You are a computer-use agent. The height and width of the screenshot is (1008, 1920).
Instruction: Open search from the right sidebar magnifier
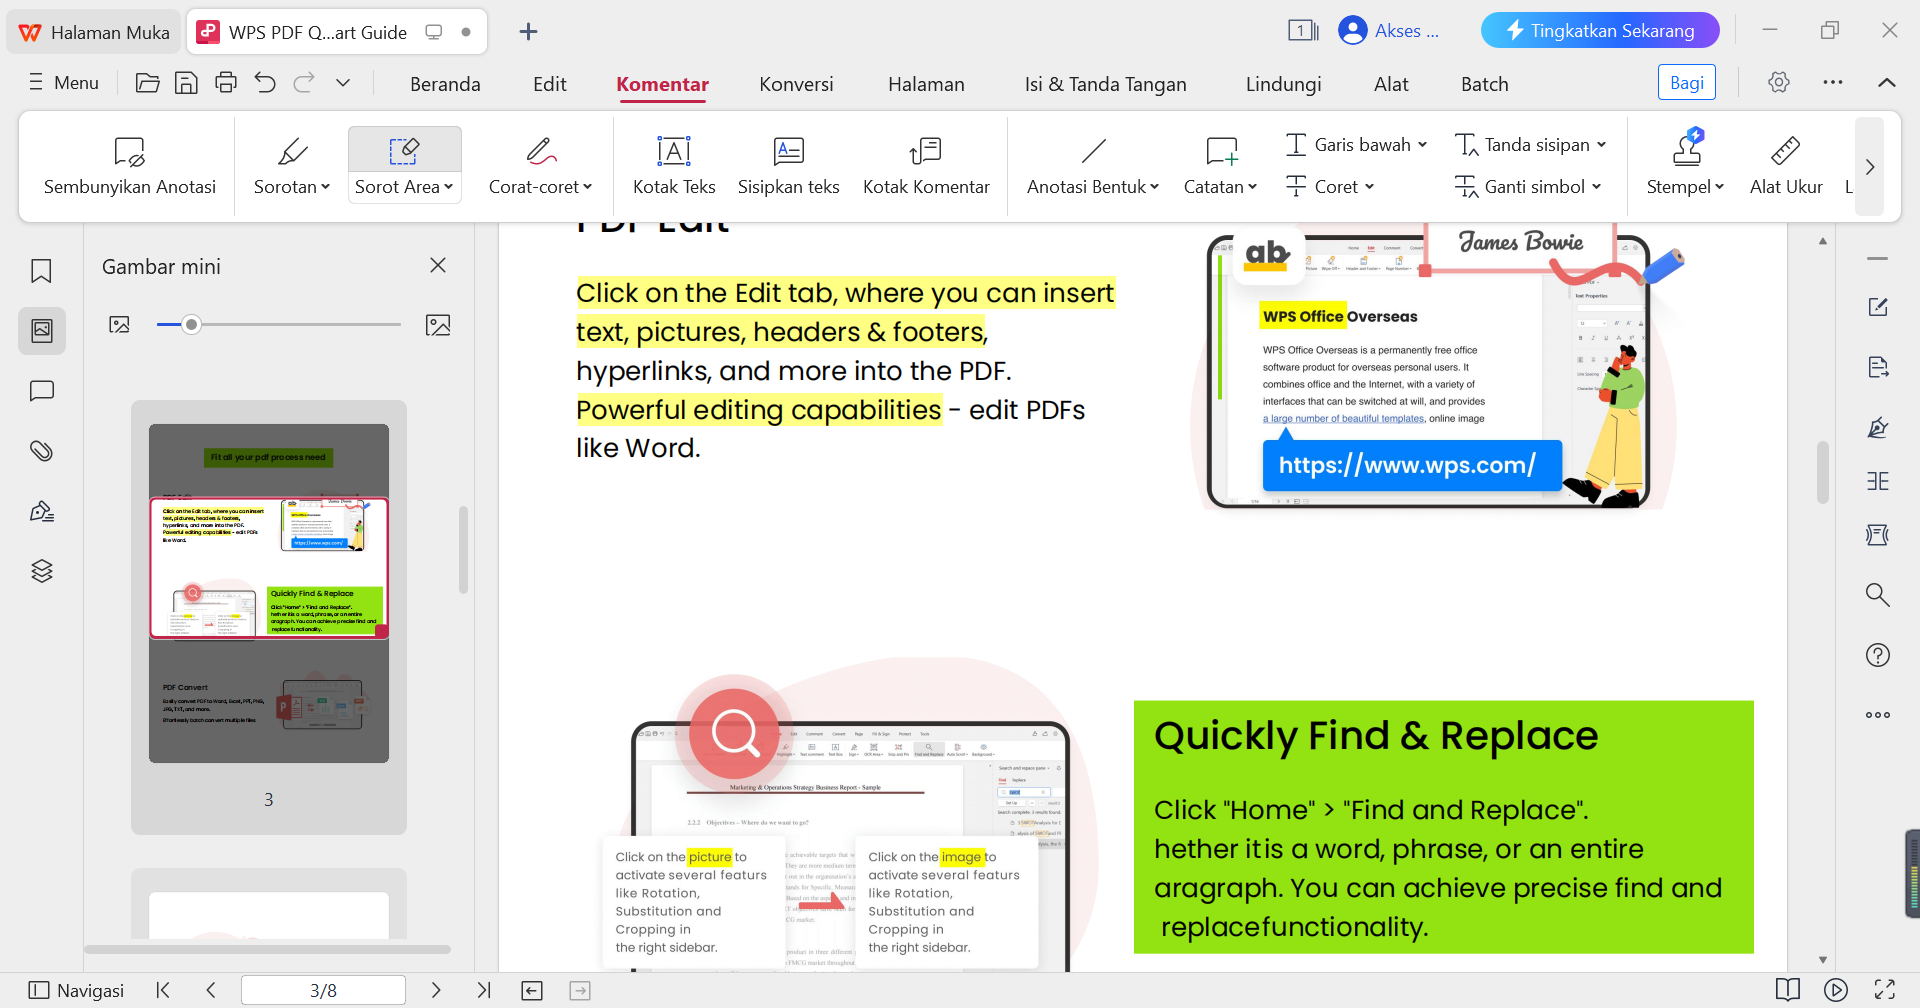point(1878,594)
